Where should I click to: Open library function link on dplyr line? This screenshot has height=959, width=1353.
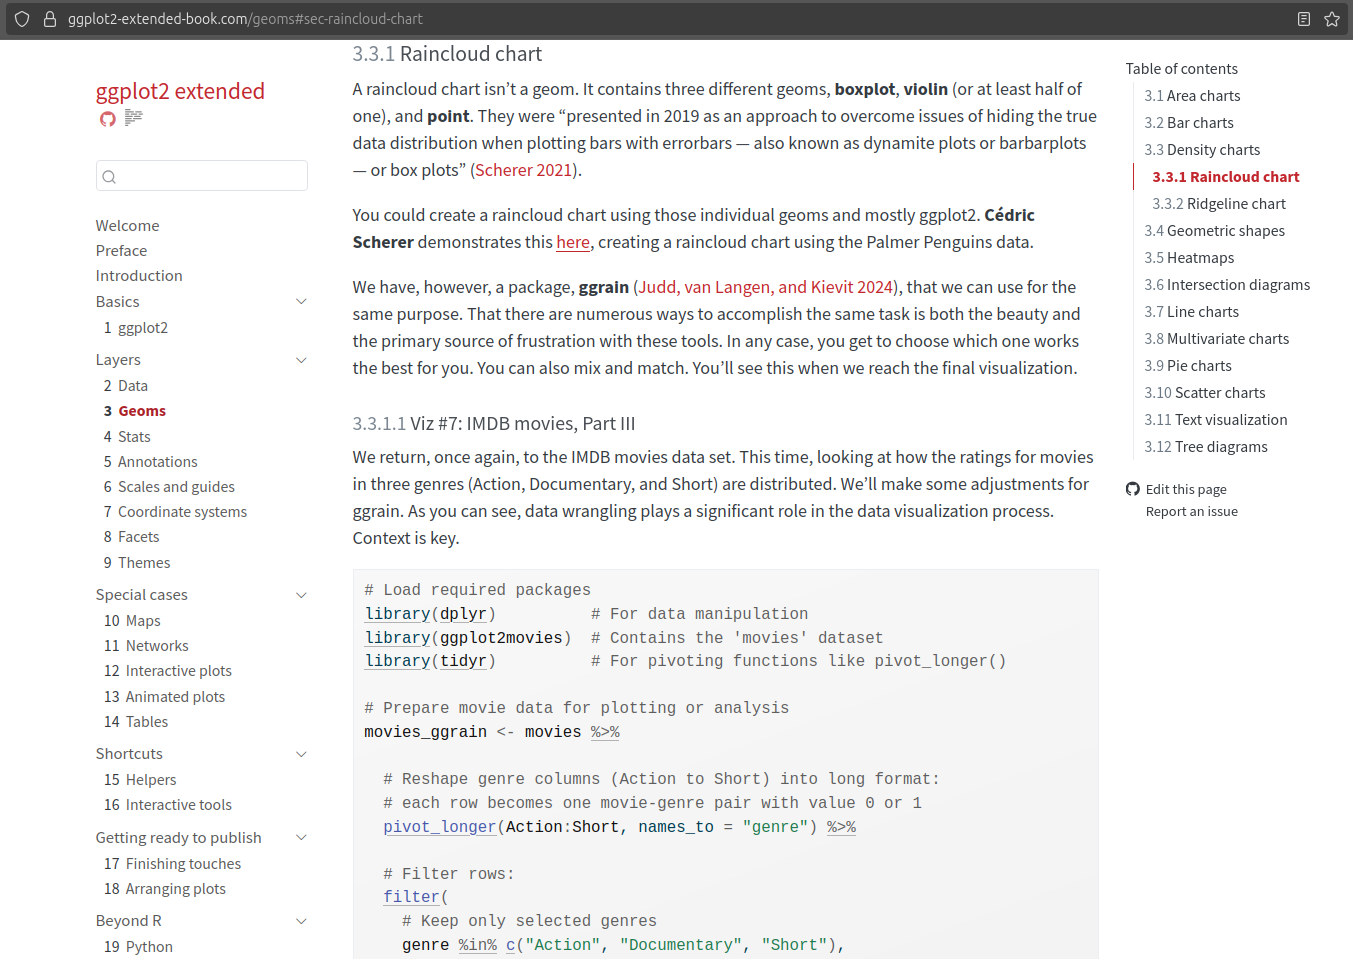click(x=397, y=614)
